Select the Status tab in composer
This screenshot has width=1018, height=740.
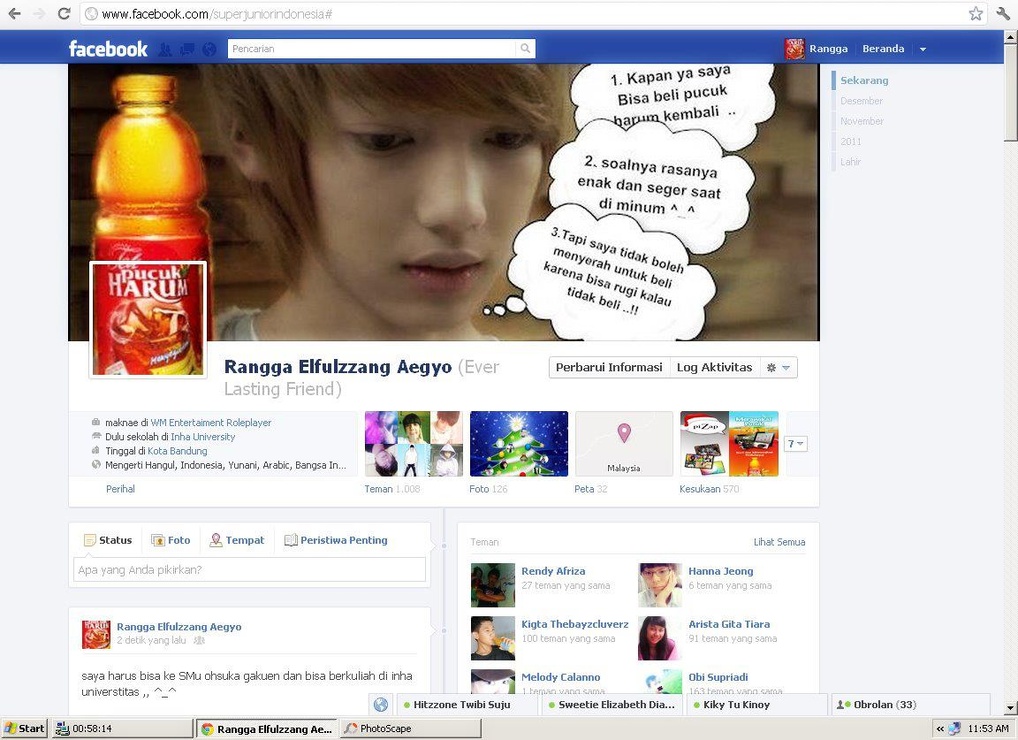108,540
